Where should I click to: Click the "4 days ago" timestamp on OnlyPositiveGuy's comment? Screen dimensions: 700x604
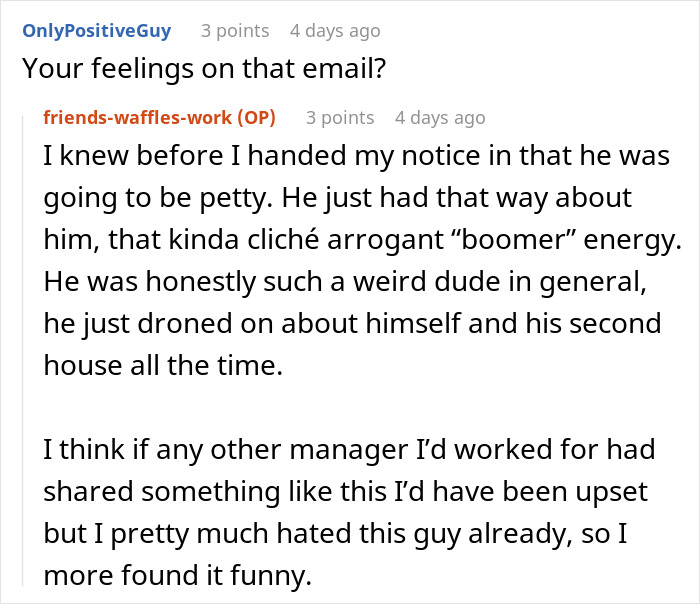(334, 30)
